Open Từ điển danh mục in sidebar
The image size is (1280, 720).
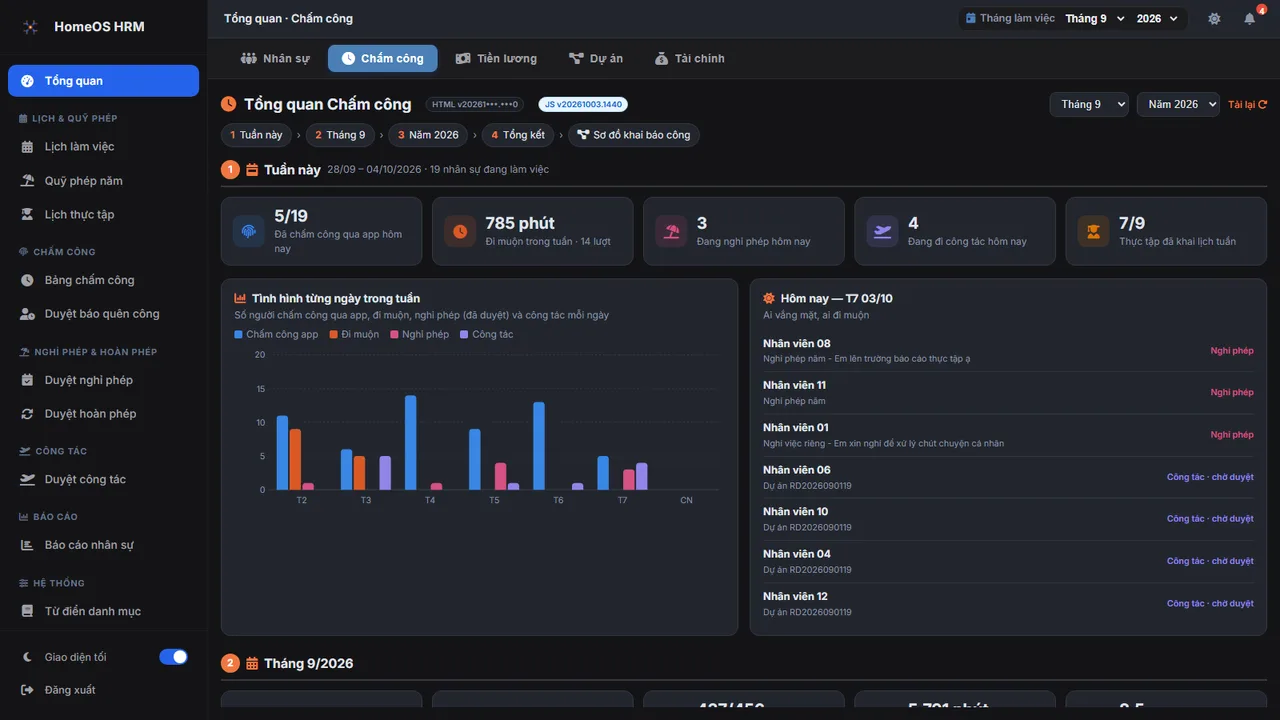(104, 611)
